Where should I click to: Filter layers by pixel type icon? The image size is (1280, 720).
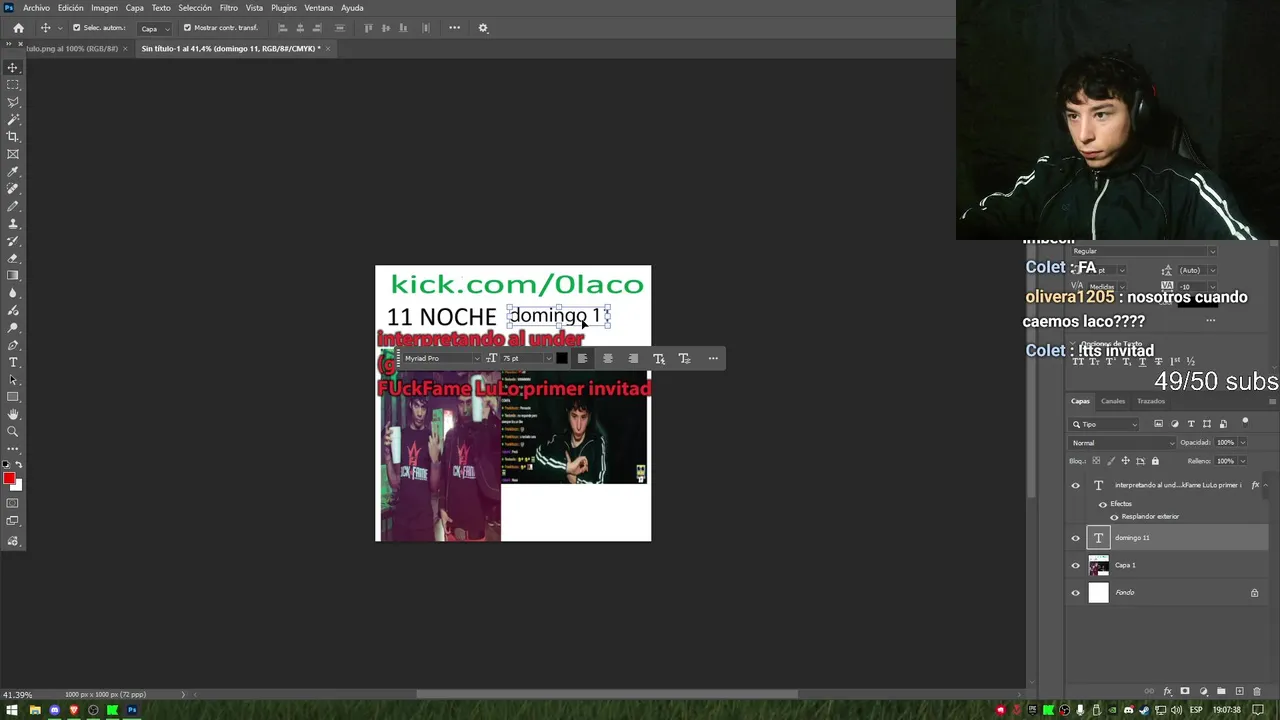click(x=1159, y=424)
